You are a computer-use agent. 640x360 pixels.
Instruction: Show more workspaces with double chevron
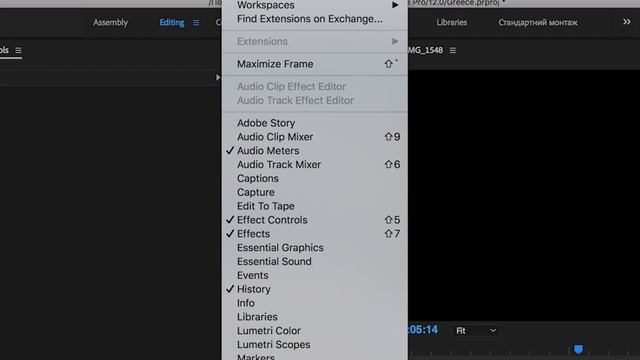[627, 22]
